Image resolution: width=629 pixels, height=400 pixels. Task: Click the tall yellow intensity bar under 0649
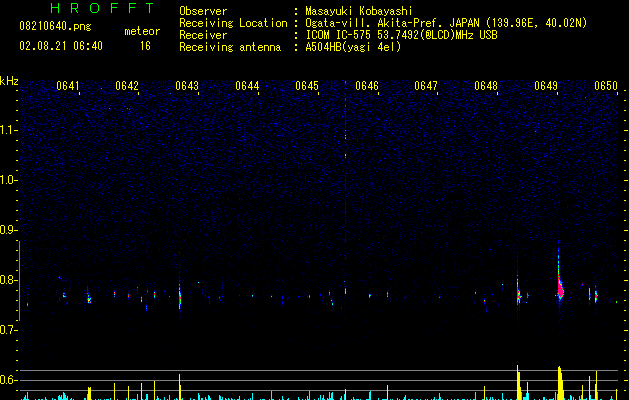pyautogui.click(x=560, y=383)
